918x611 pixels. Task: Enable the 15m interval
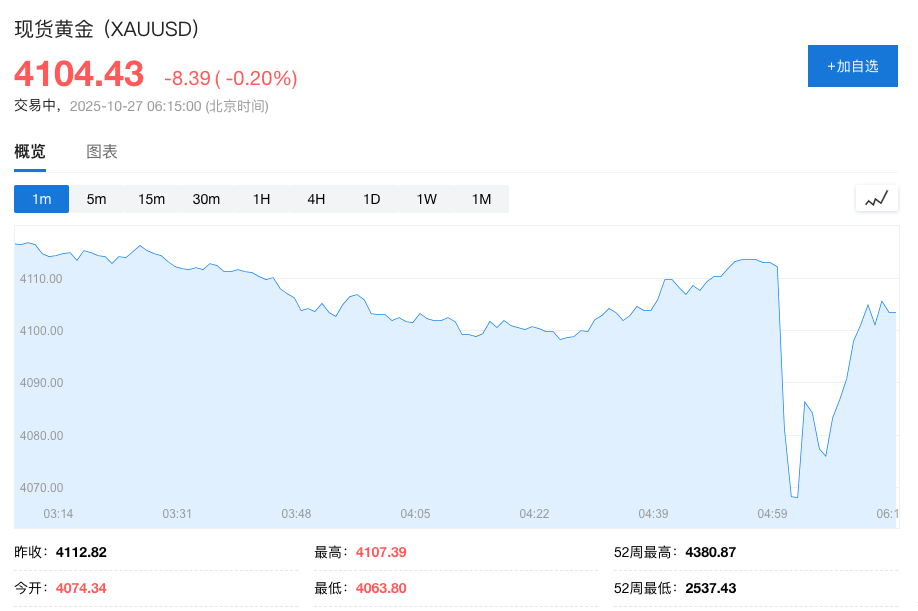tap(151, 198)
